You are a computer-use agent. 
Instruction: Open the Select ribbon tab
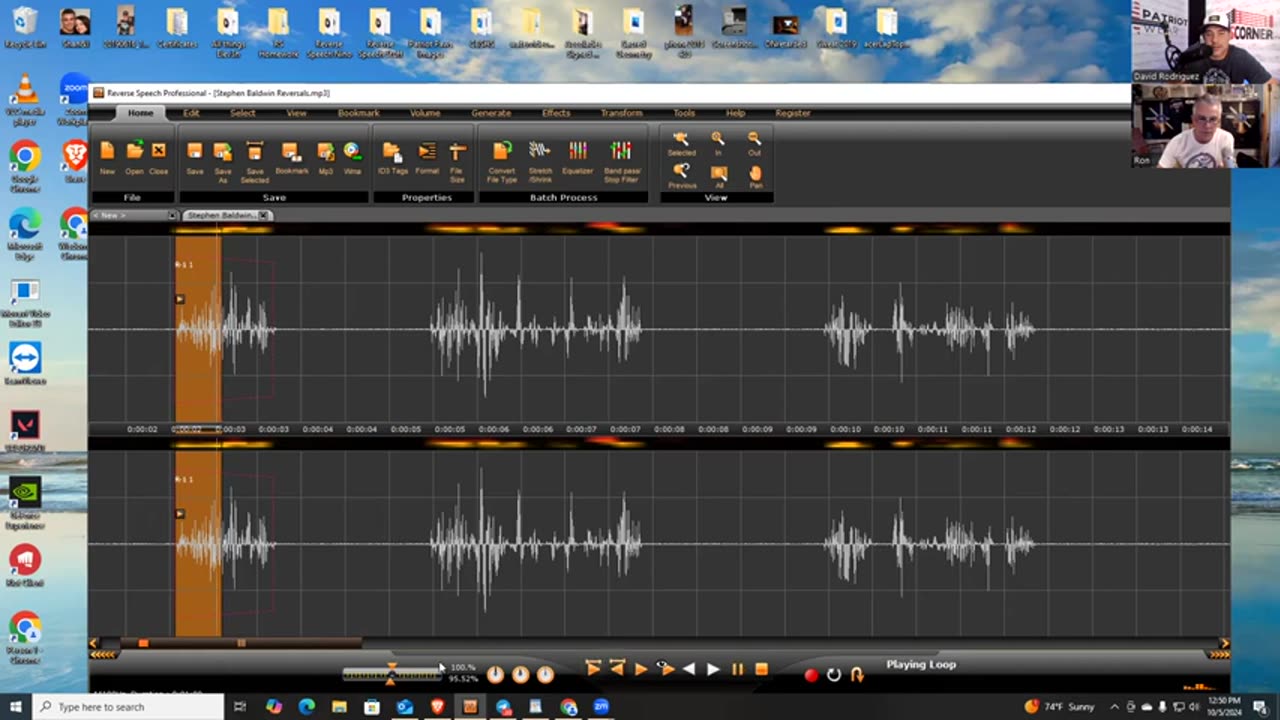click(x=243, y=113)
